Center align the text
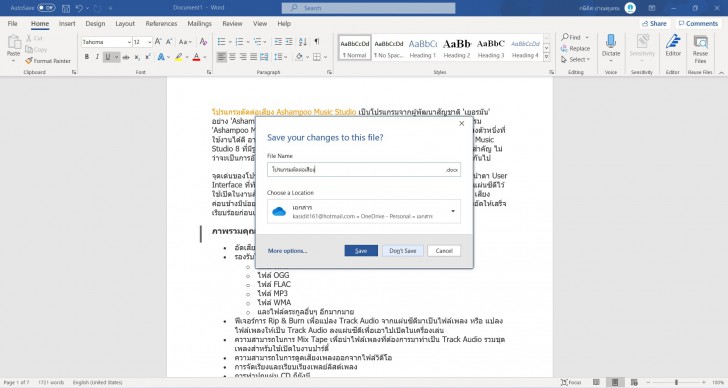Screen dimensions: 728x388 232,57
